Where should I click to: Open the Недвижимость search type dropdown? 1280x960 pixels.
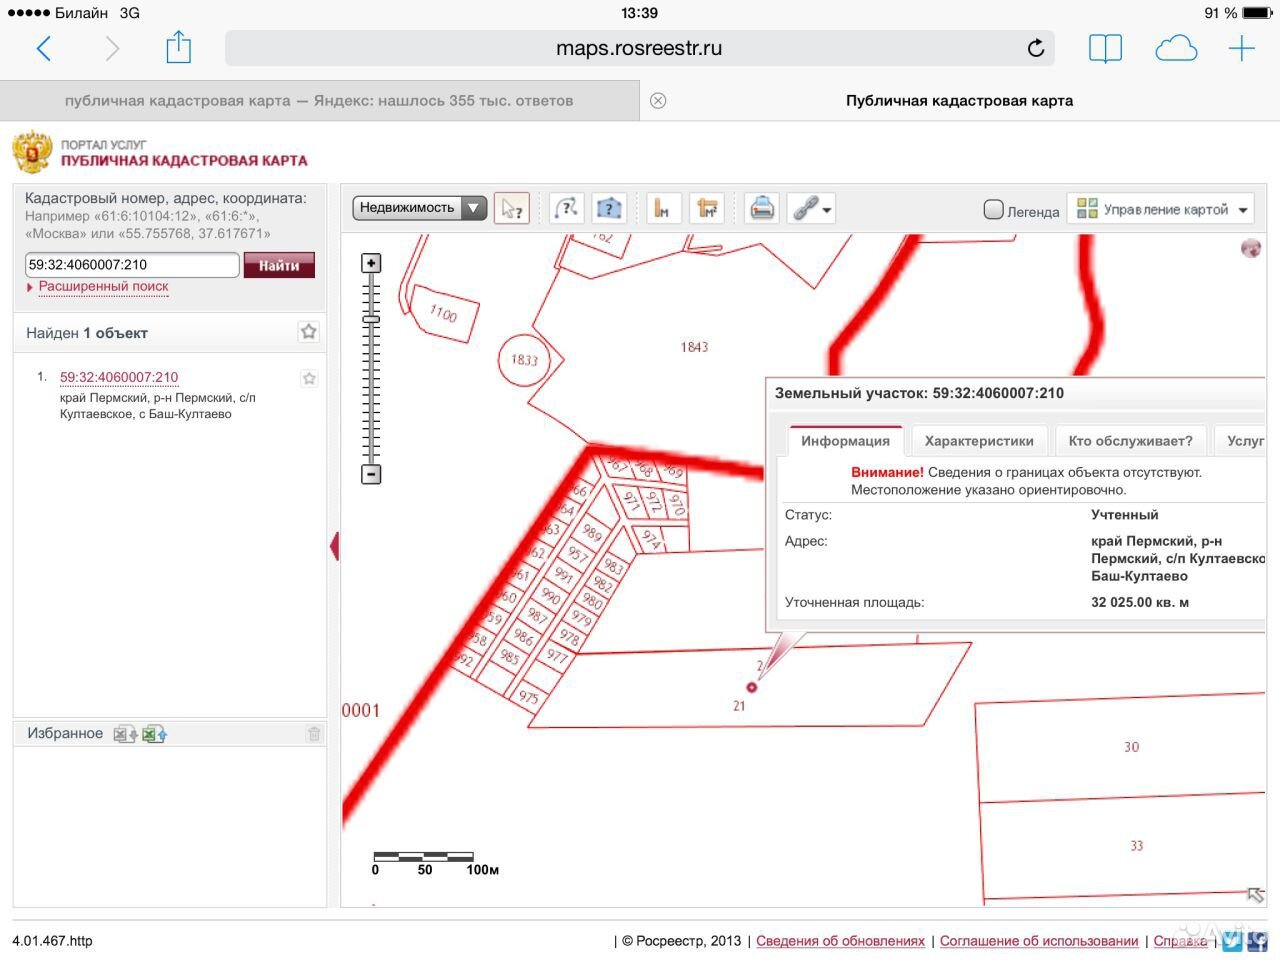coord(419,208)
